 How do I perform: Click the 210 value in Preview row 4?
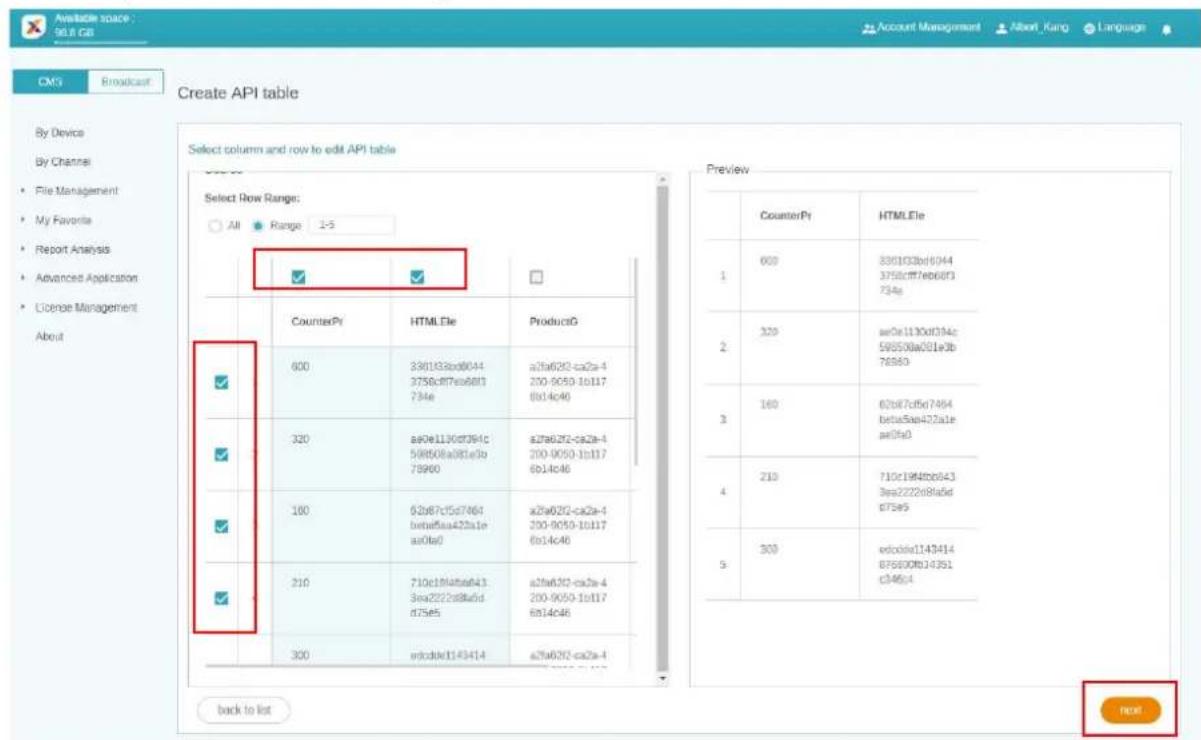769,478
